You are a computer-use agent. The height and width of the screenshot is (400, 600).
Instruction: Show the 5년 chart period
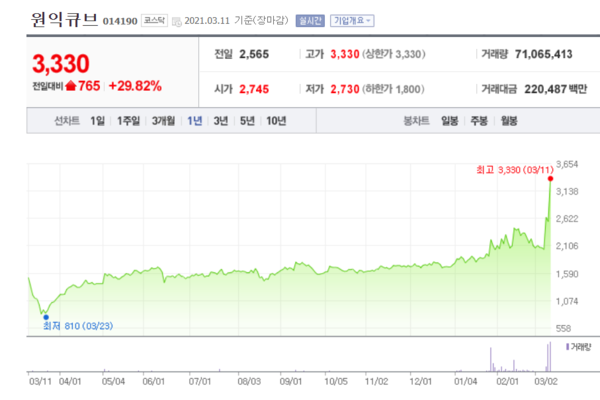tap(247, 121)
